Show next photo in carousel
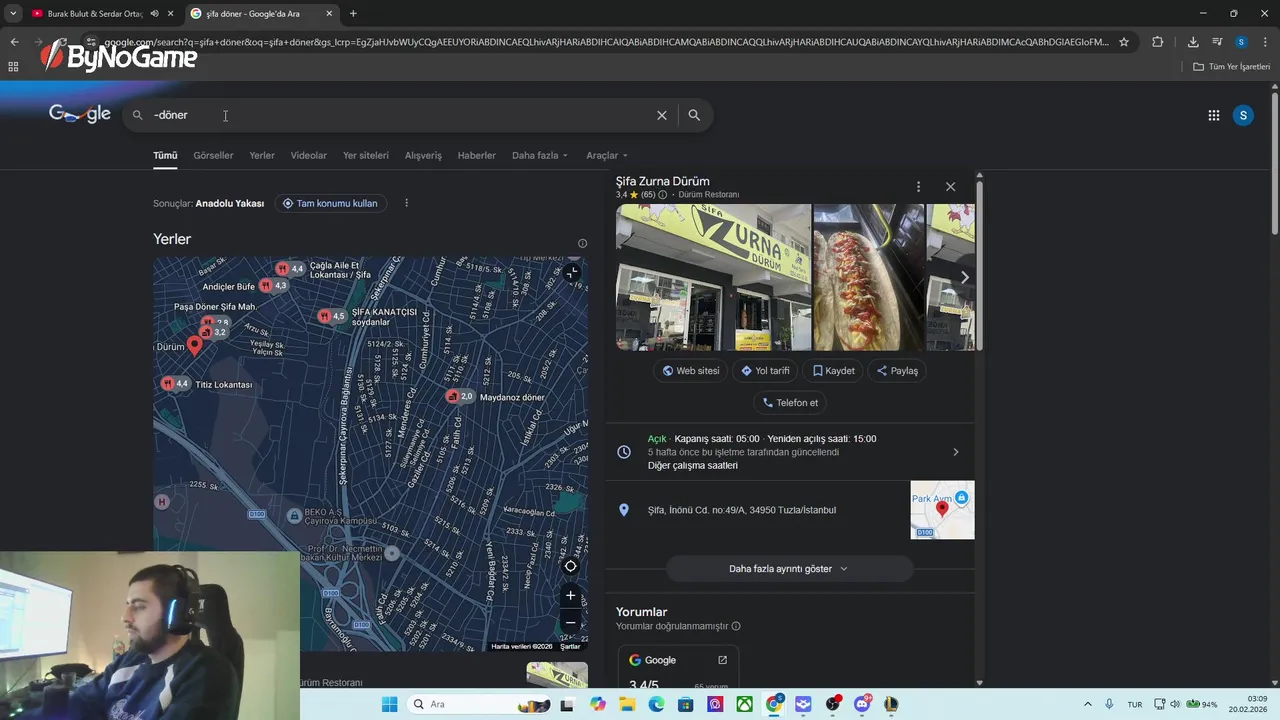The height and width of the screenshot is (720, 1280). pos(964,277)
